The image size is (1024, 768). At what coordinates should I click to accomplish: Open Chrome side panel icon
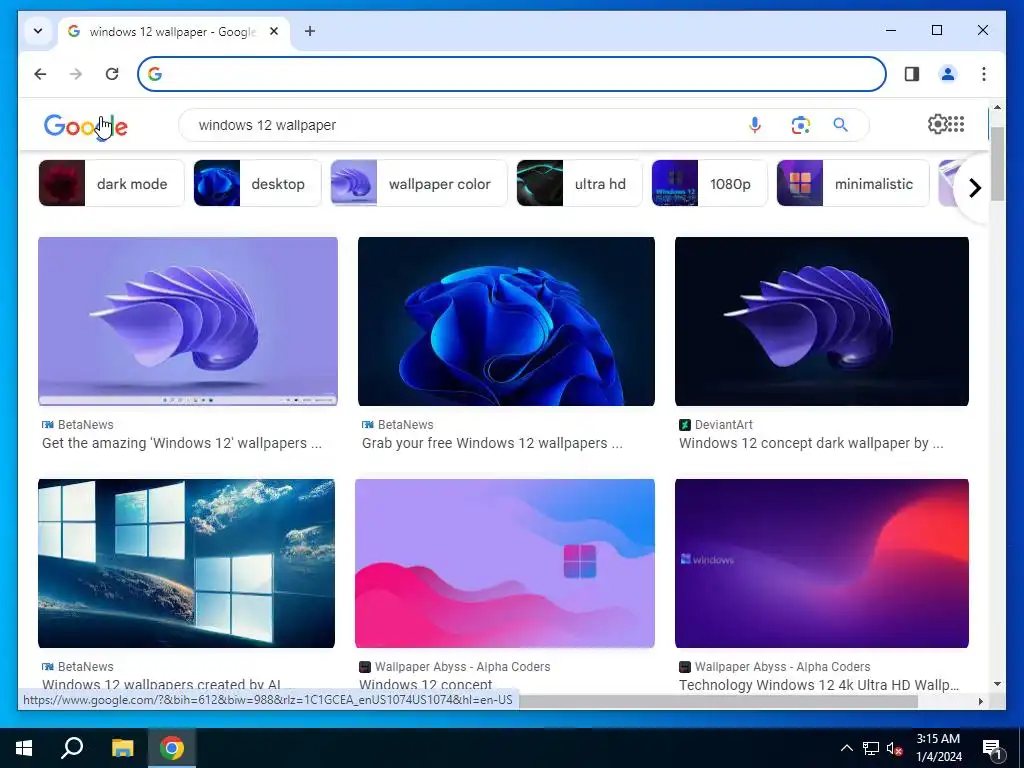[912, 74]
